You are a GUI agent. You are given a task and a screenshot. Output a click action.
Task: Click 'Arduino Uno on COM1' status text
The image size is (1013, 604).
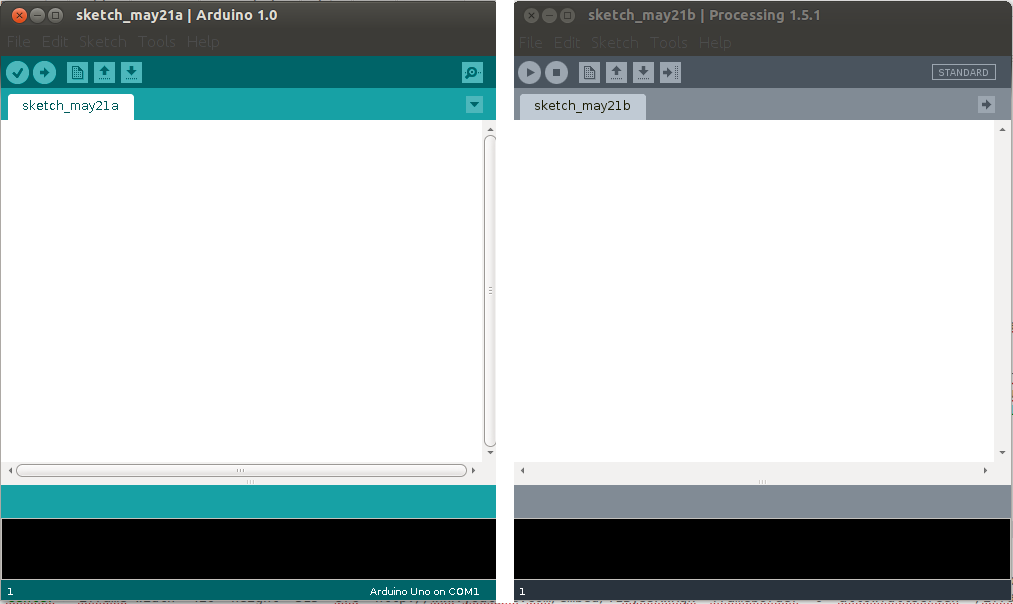[x=424, y=591]
